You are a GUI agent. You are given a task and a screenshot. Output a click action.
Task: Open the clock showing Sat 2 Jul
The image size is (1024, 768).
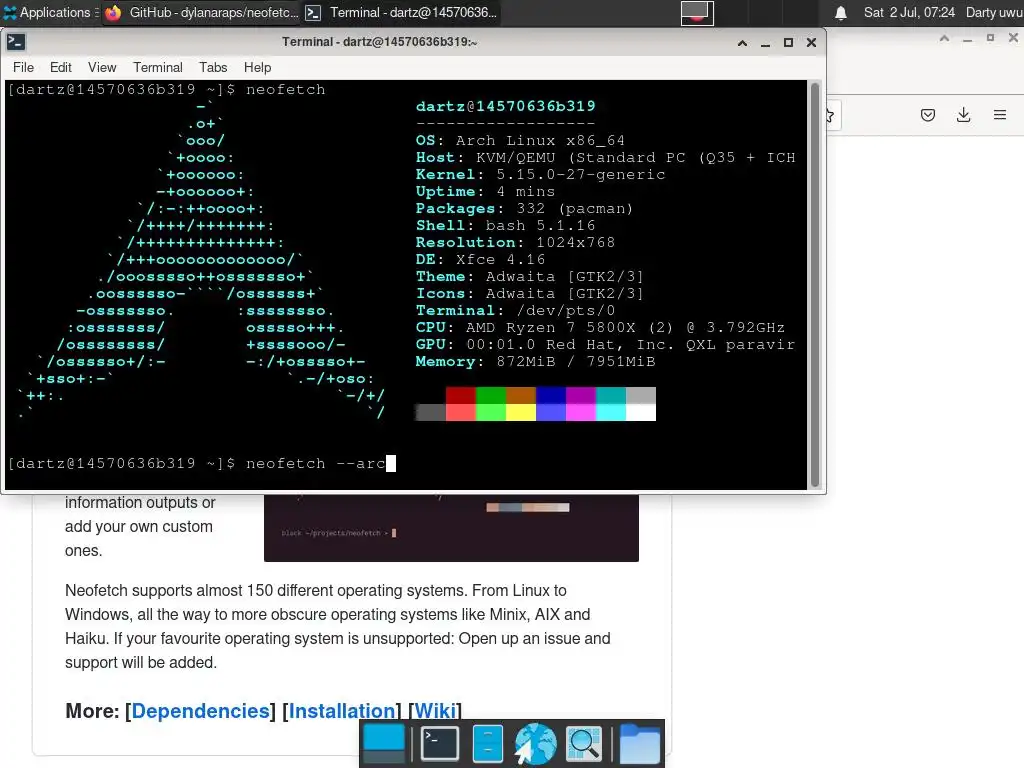909,12
